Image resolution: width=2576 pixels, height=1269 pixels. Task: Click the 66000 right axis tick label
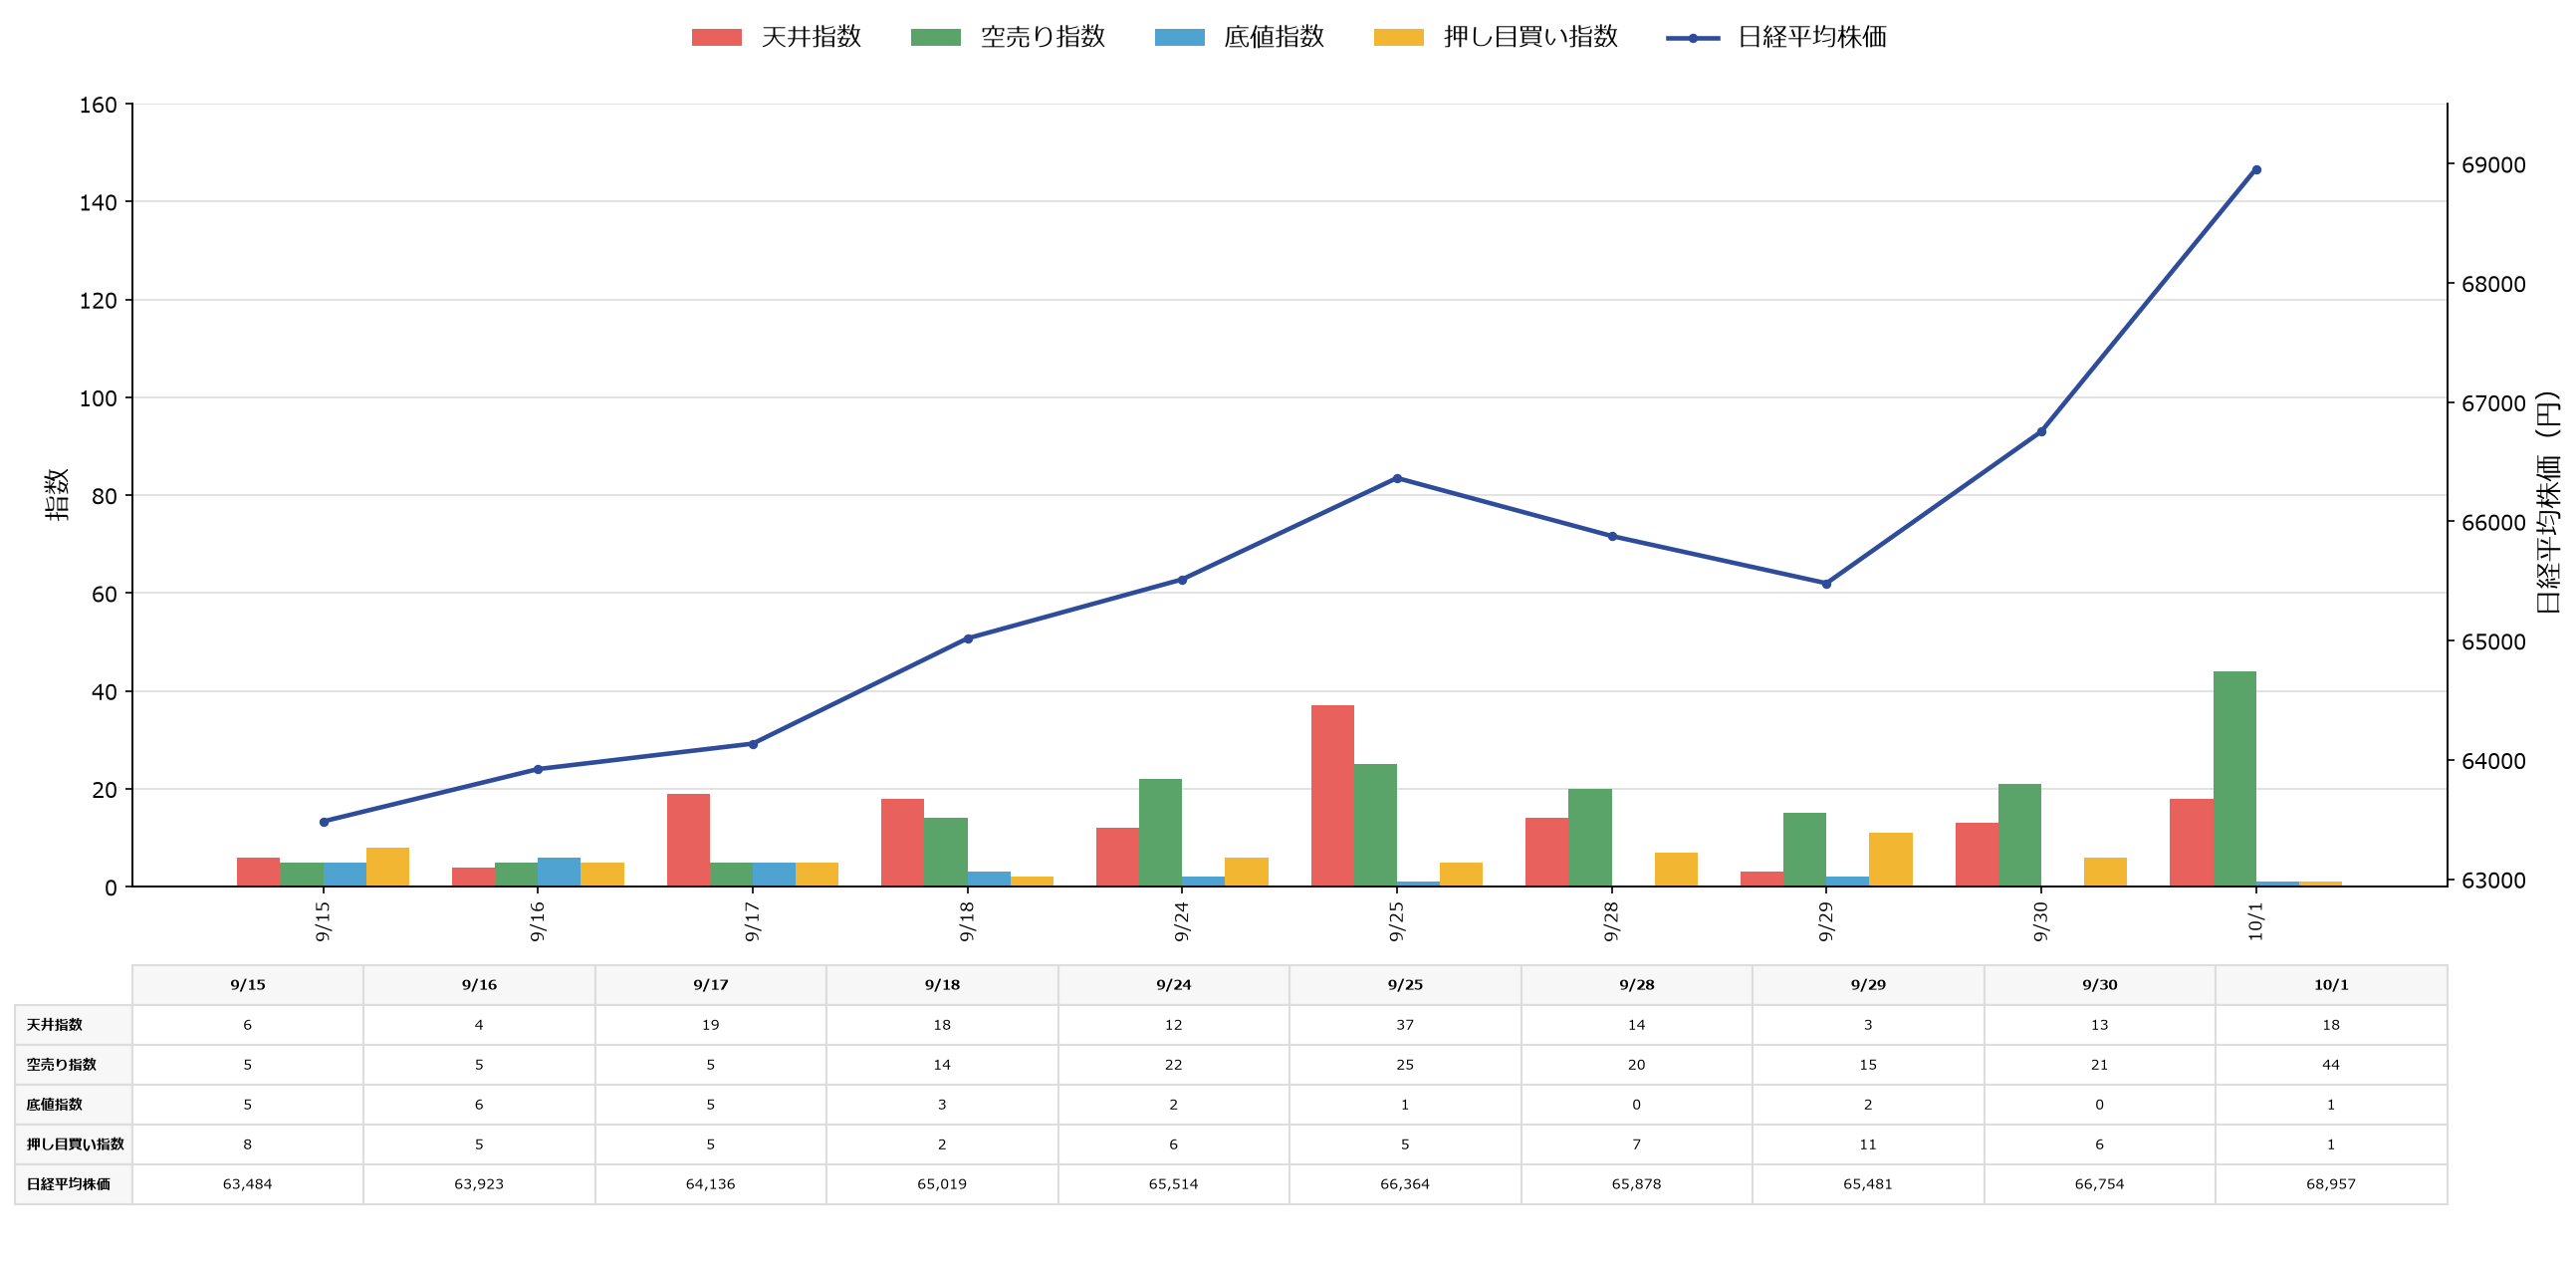click(x=2493, y=523)
